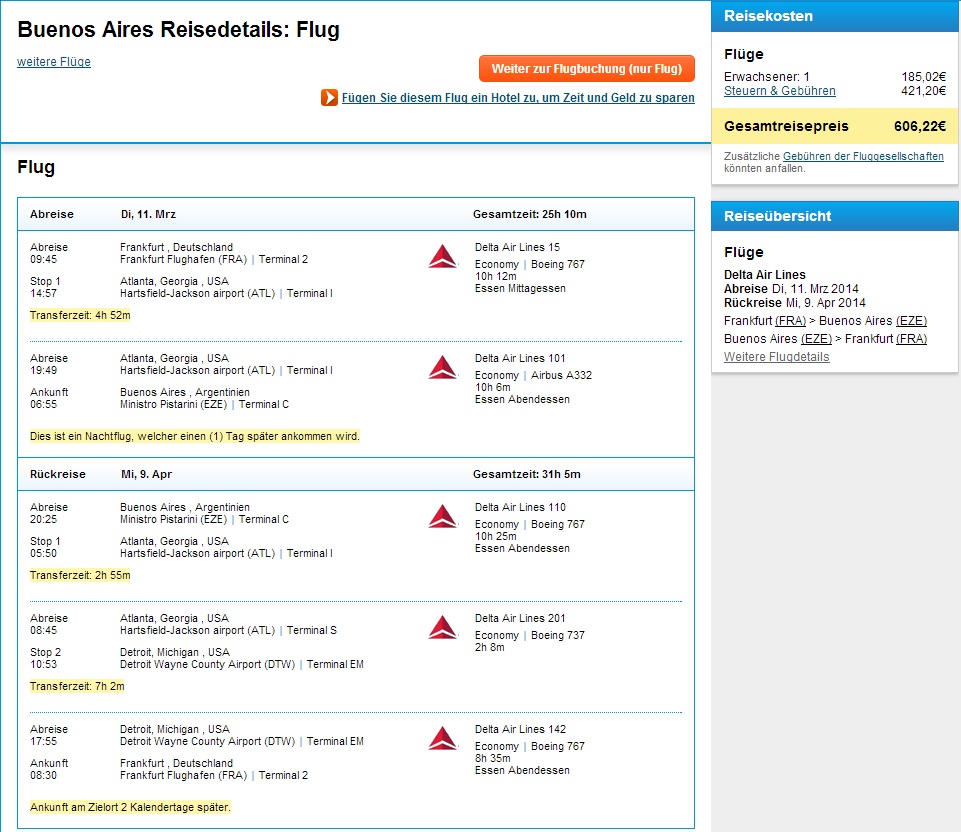This screenshot has height=832, width=961.
Task: Click 'Ankunft am Zielort 2 Kalendertage später' notice
Action: [131, 807]
